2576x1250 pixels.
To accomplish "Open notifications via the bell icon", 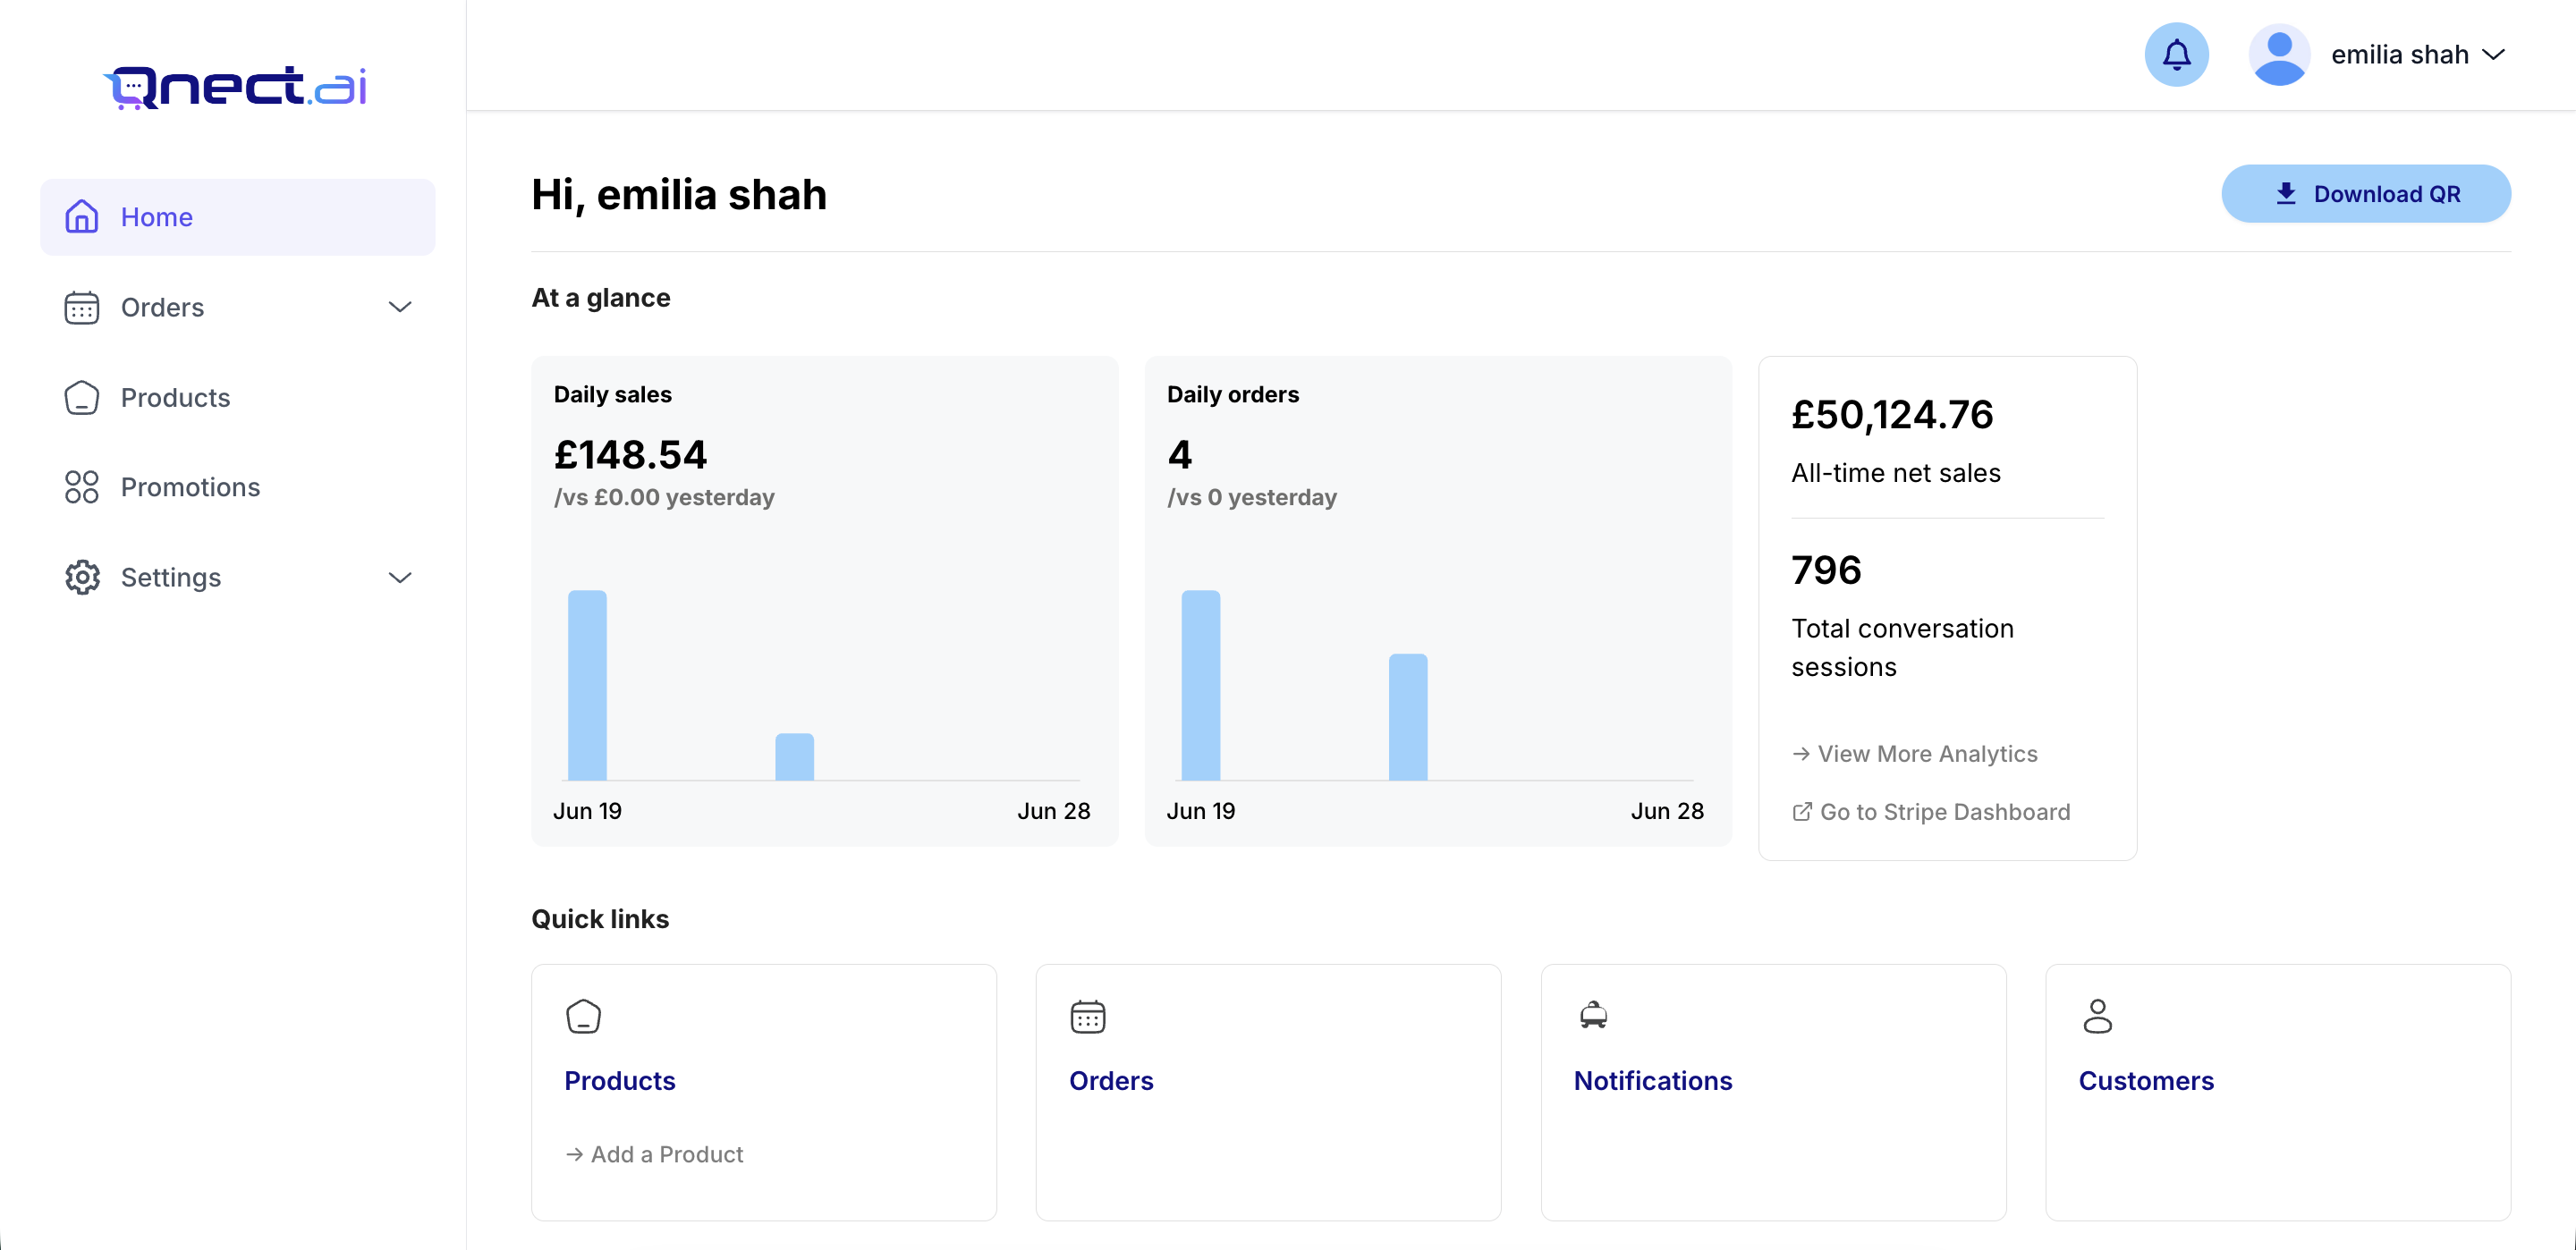I will click(x=2176, y=55).
